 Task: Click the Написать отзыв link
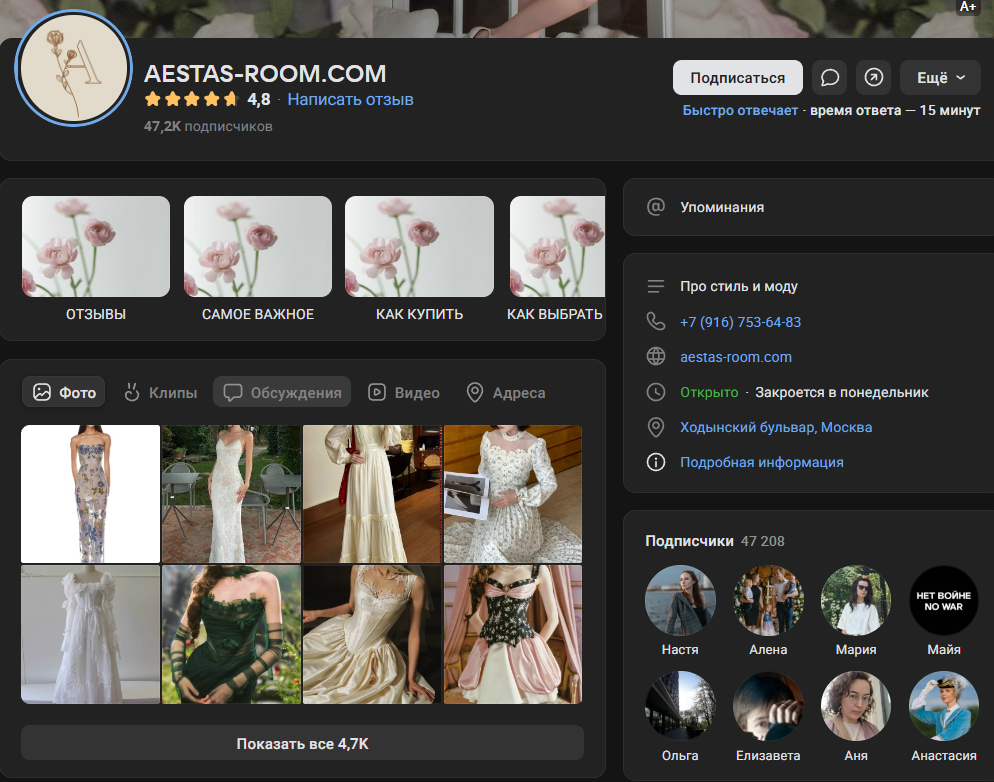pyautogui.click(x=350, y=99)
